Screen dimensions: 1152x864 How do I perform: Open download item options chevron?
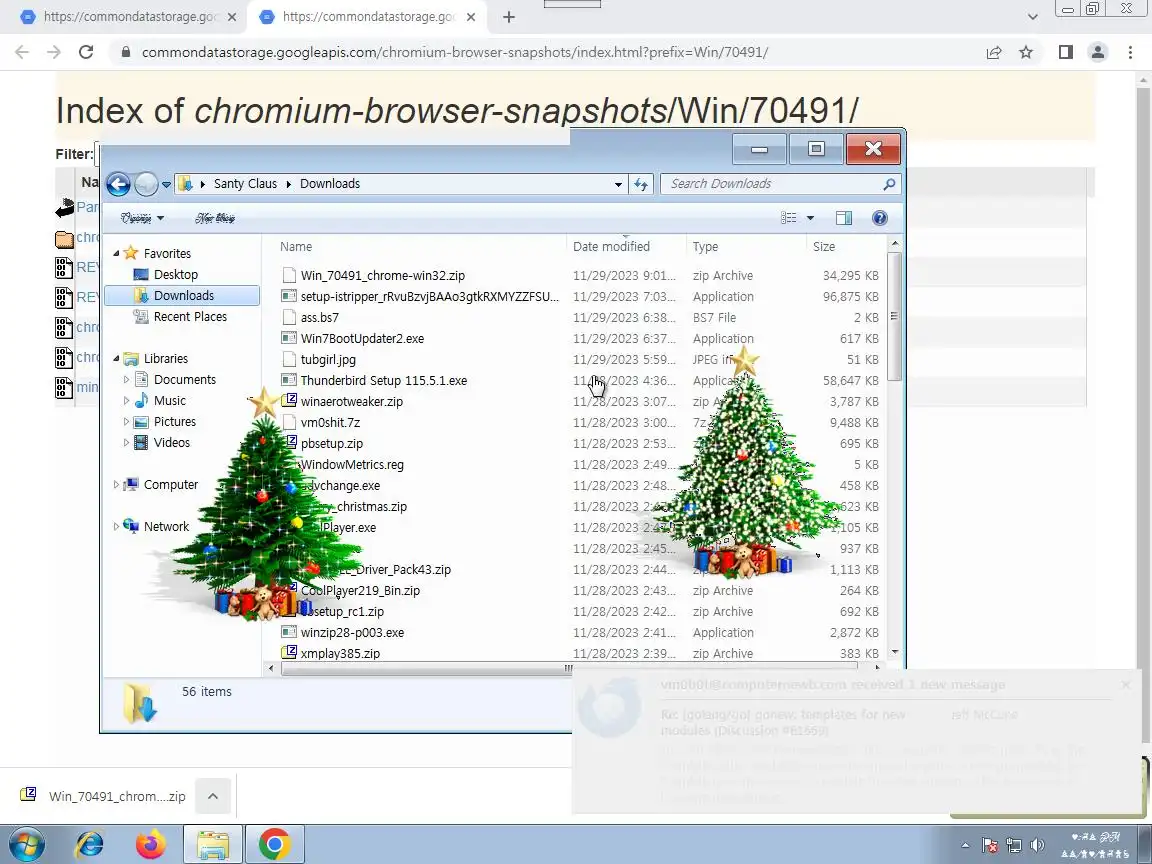213,796
